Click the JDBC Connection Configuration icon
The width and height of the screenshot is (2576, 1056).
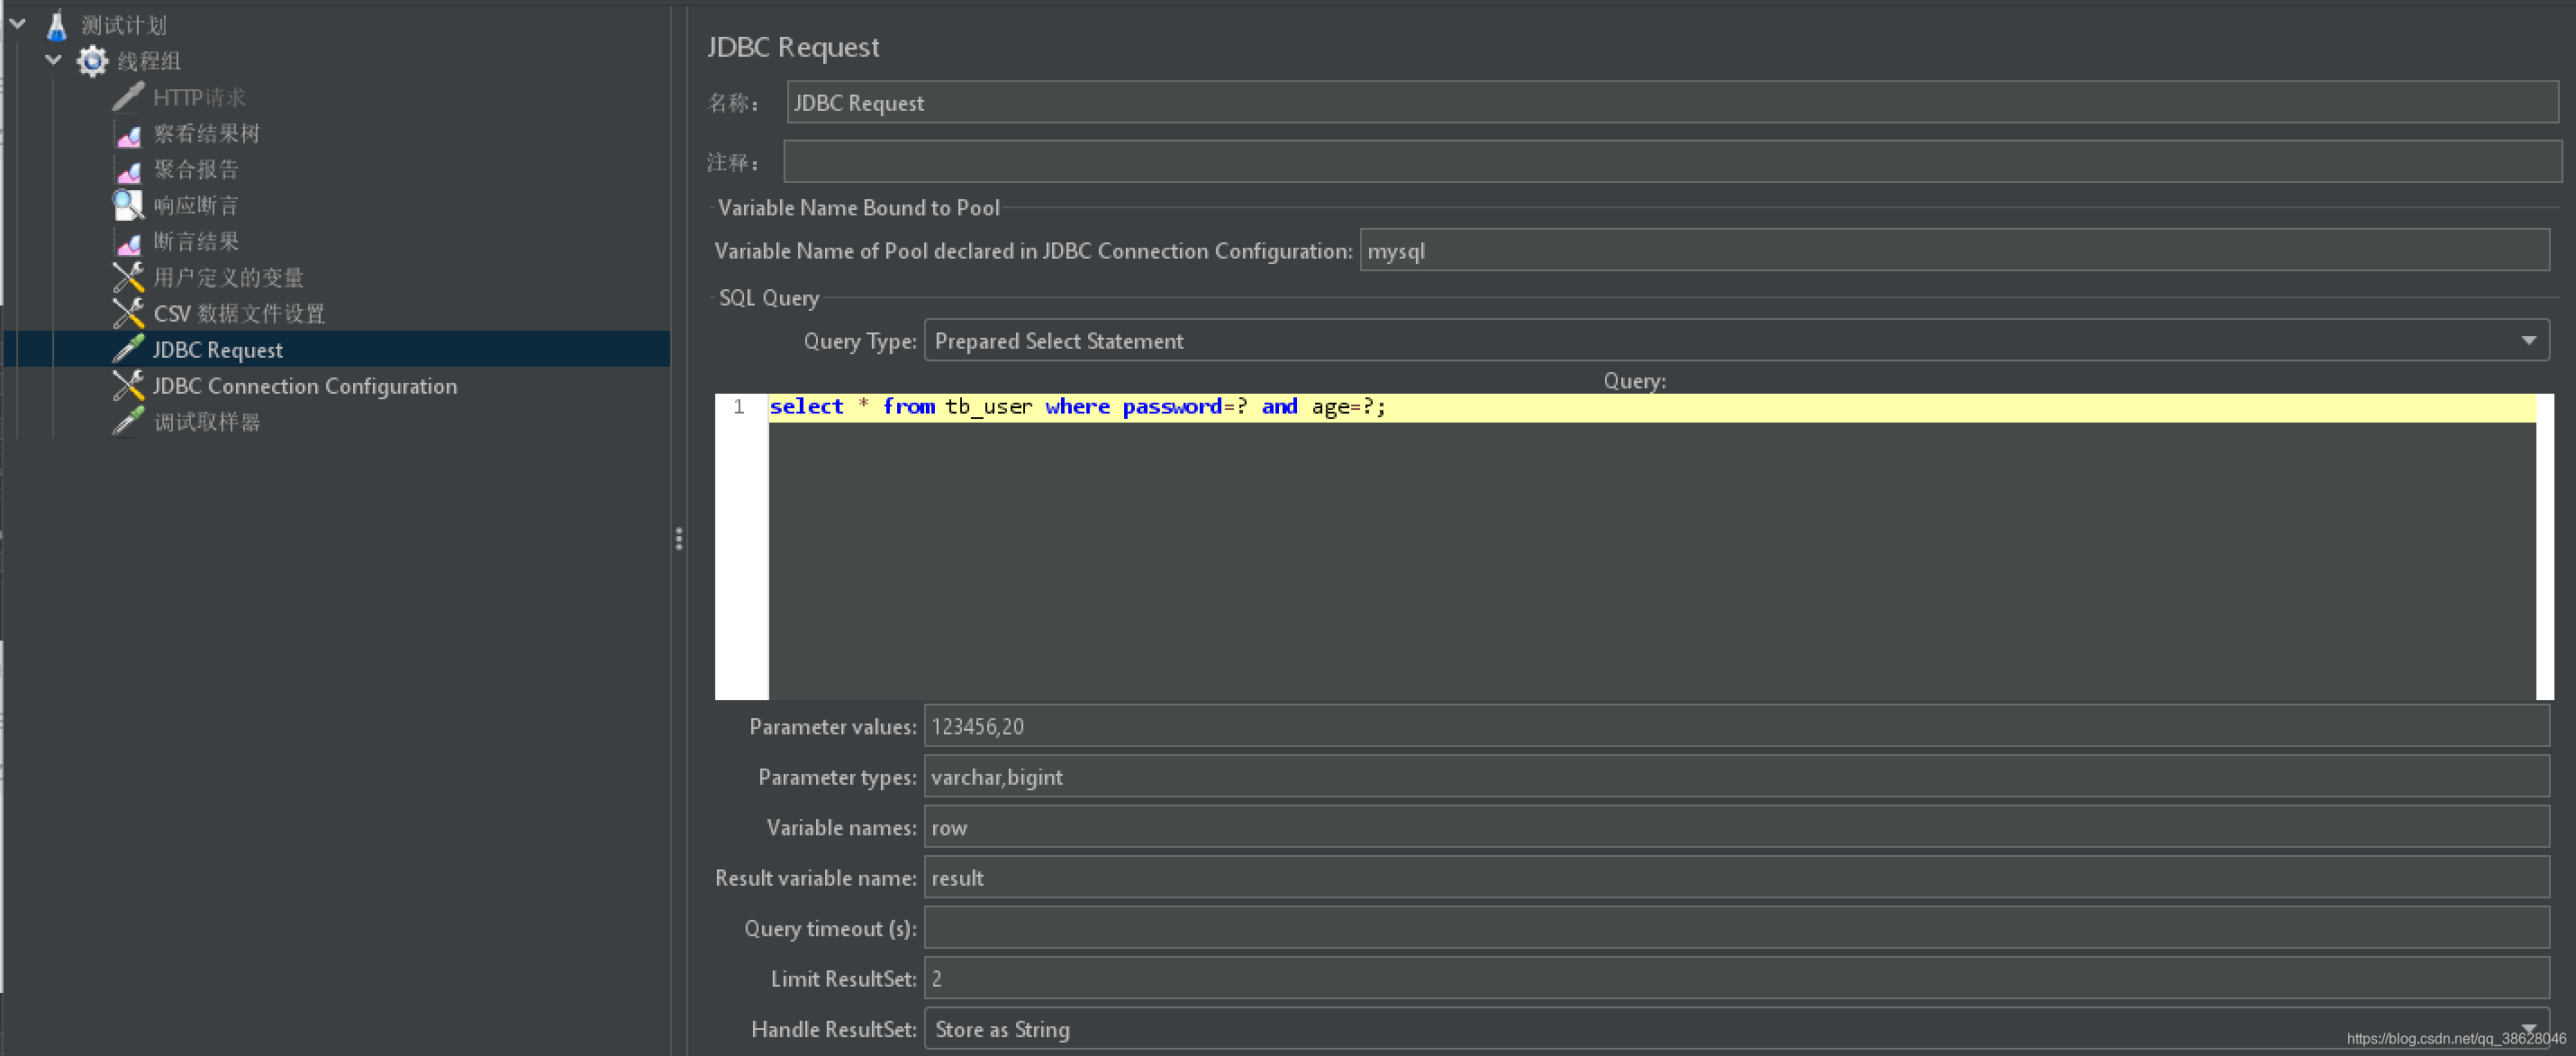128,386
